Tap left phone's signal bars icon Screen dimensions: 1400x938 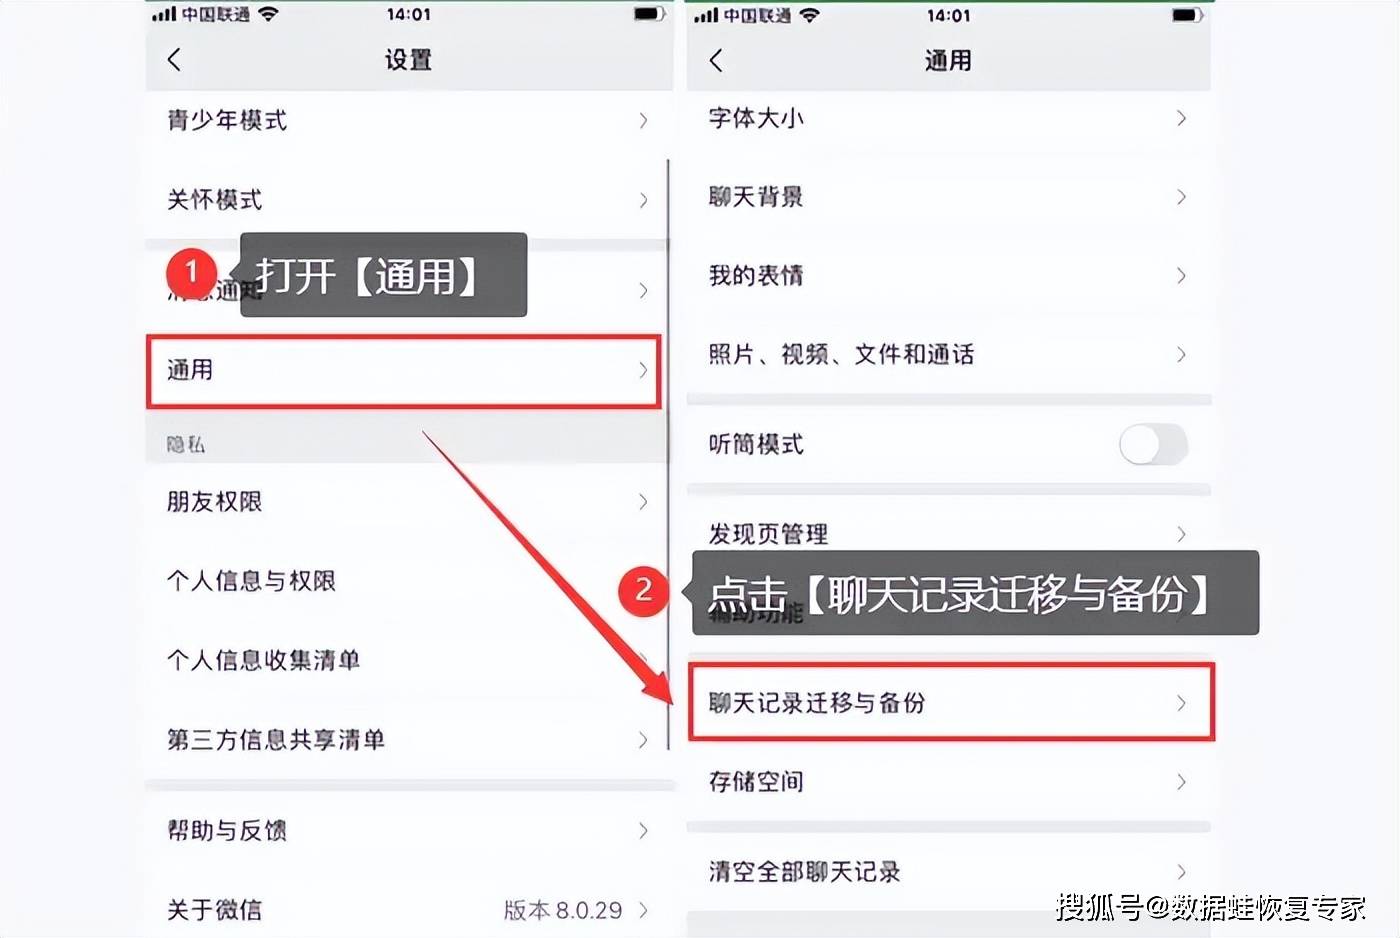(163, 14)
